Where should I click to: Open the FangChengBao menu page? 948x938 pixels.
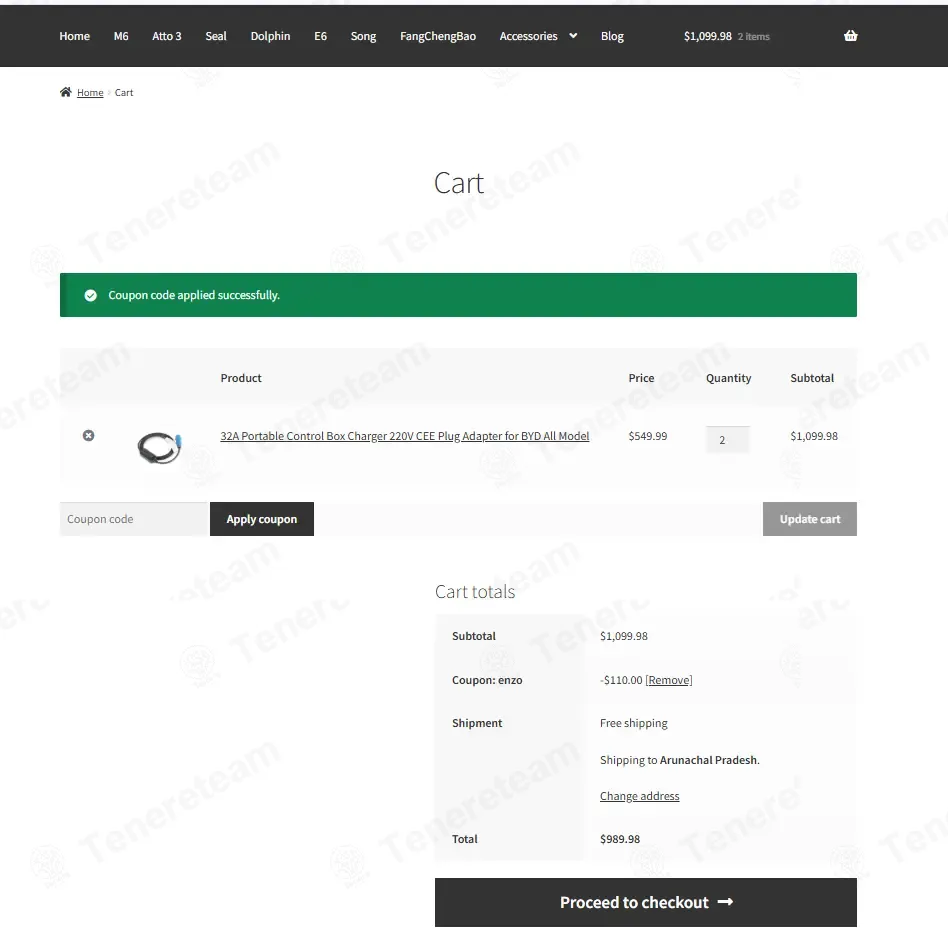438,36
